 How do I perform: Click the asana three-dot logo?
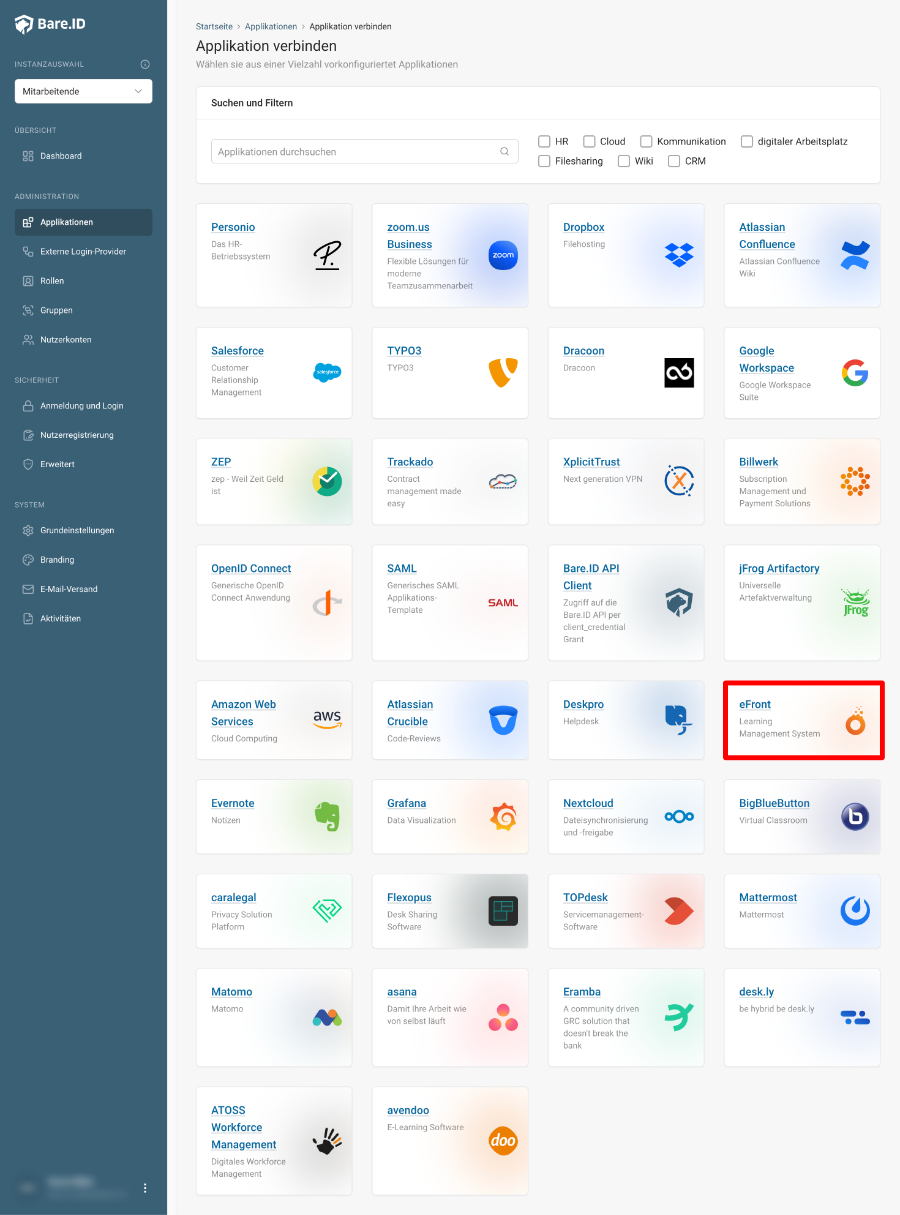pyautogui.click(x=503, y=1018)
